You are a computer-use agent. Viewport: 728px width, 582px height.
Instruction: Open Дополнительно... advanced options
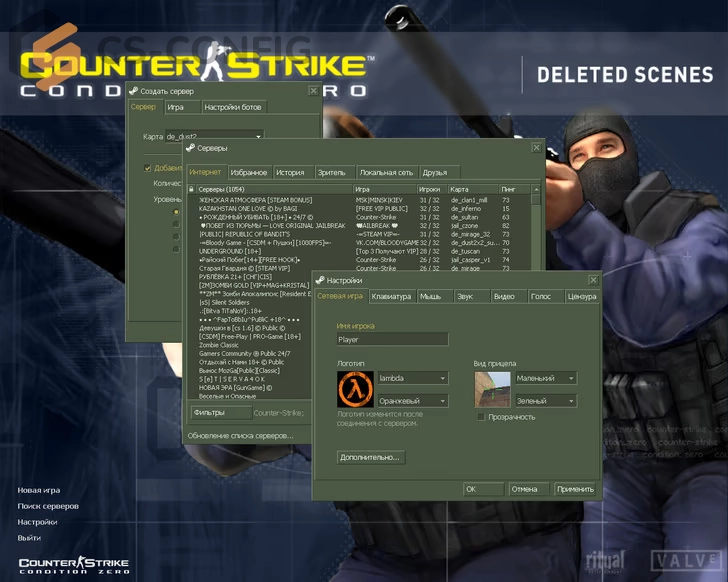(370, 457)
